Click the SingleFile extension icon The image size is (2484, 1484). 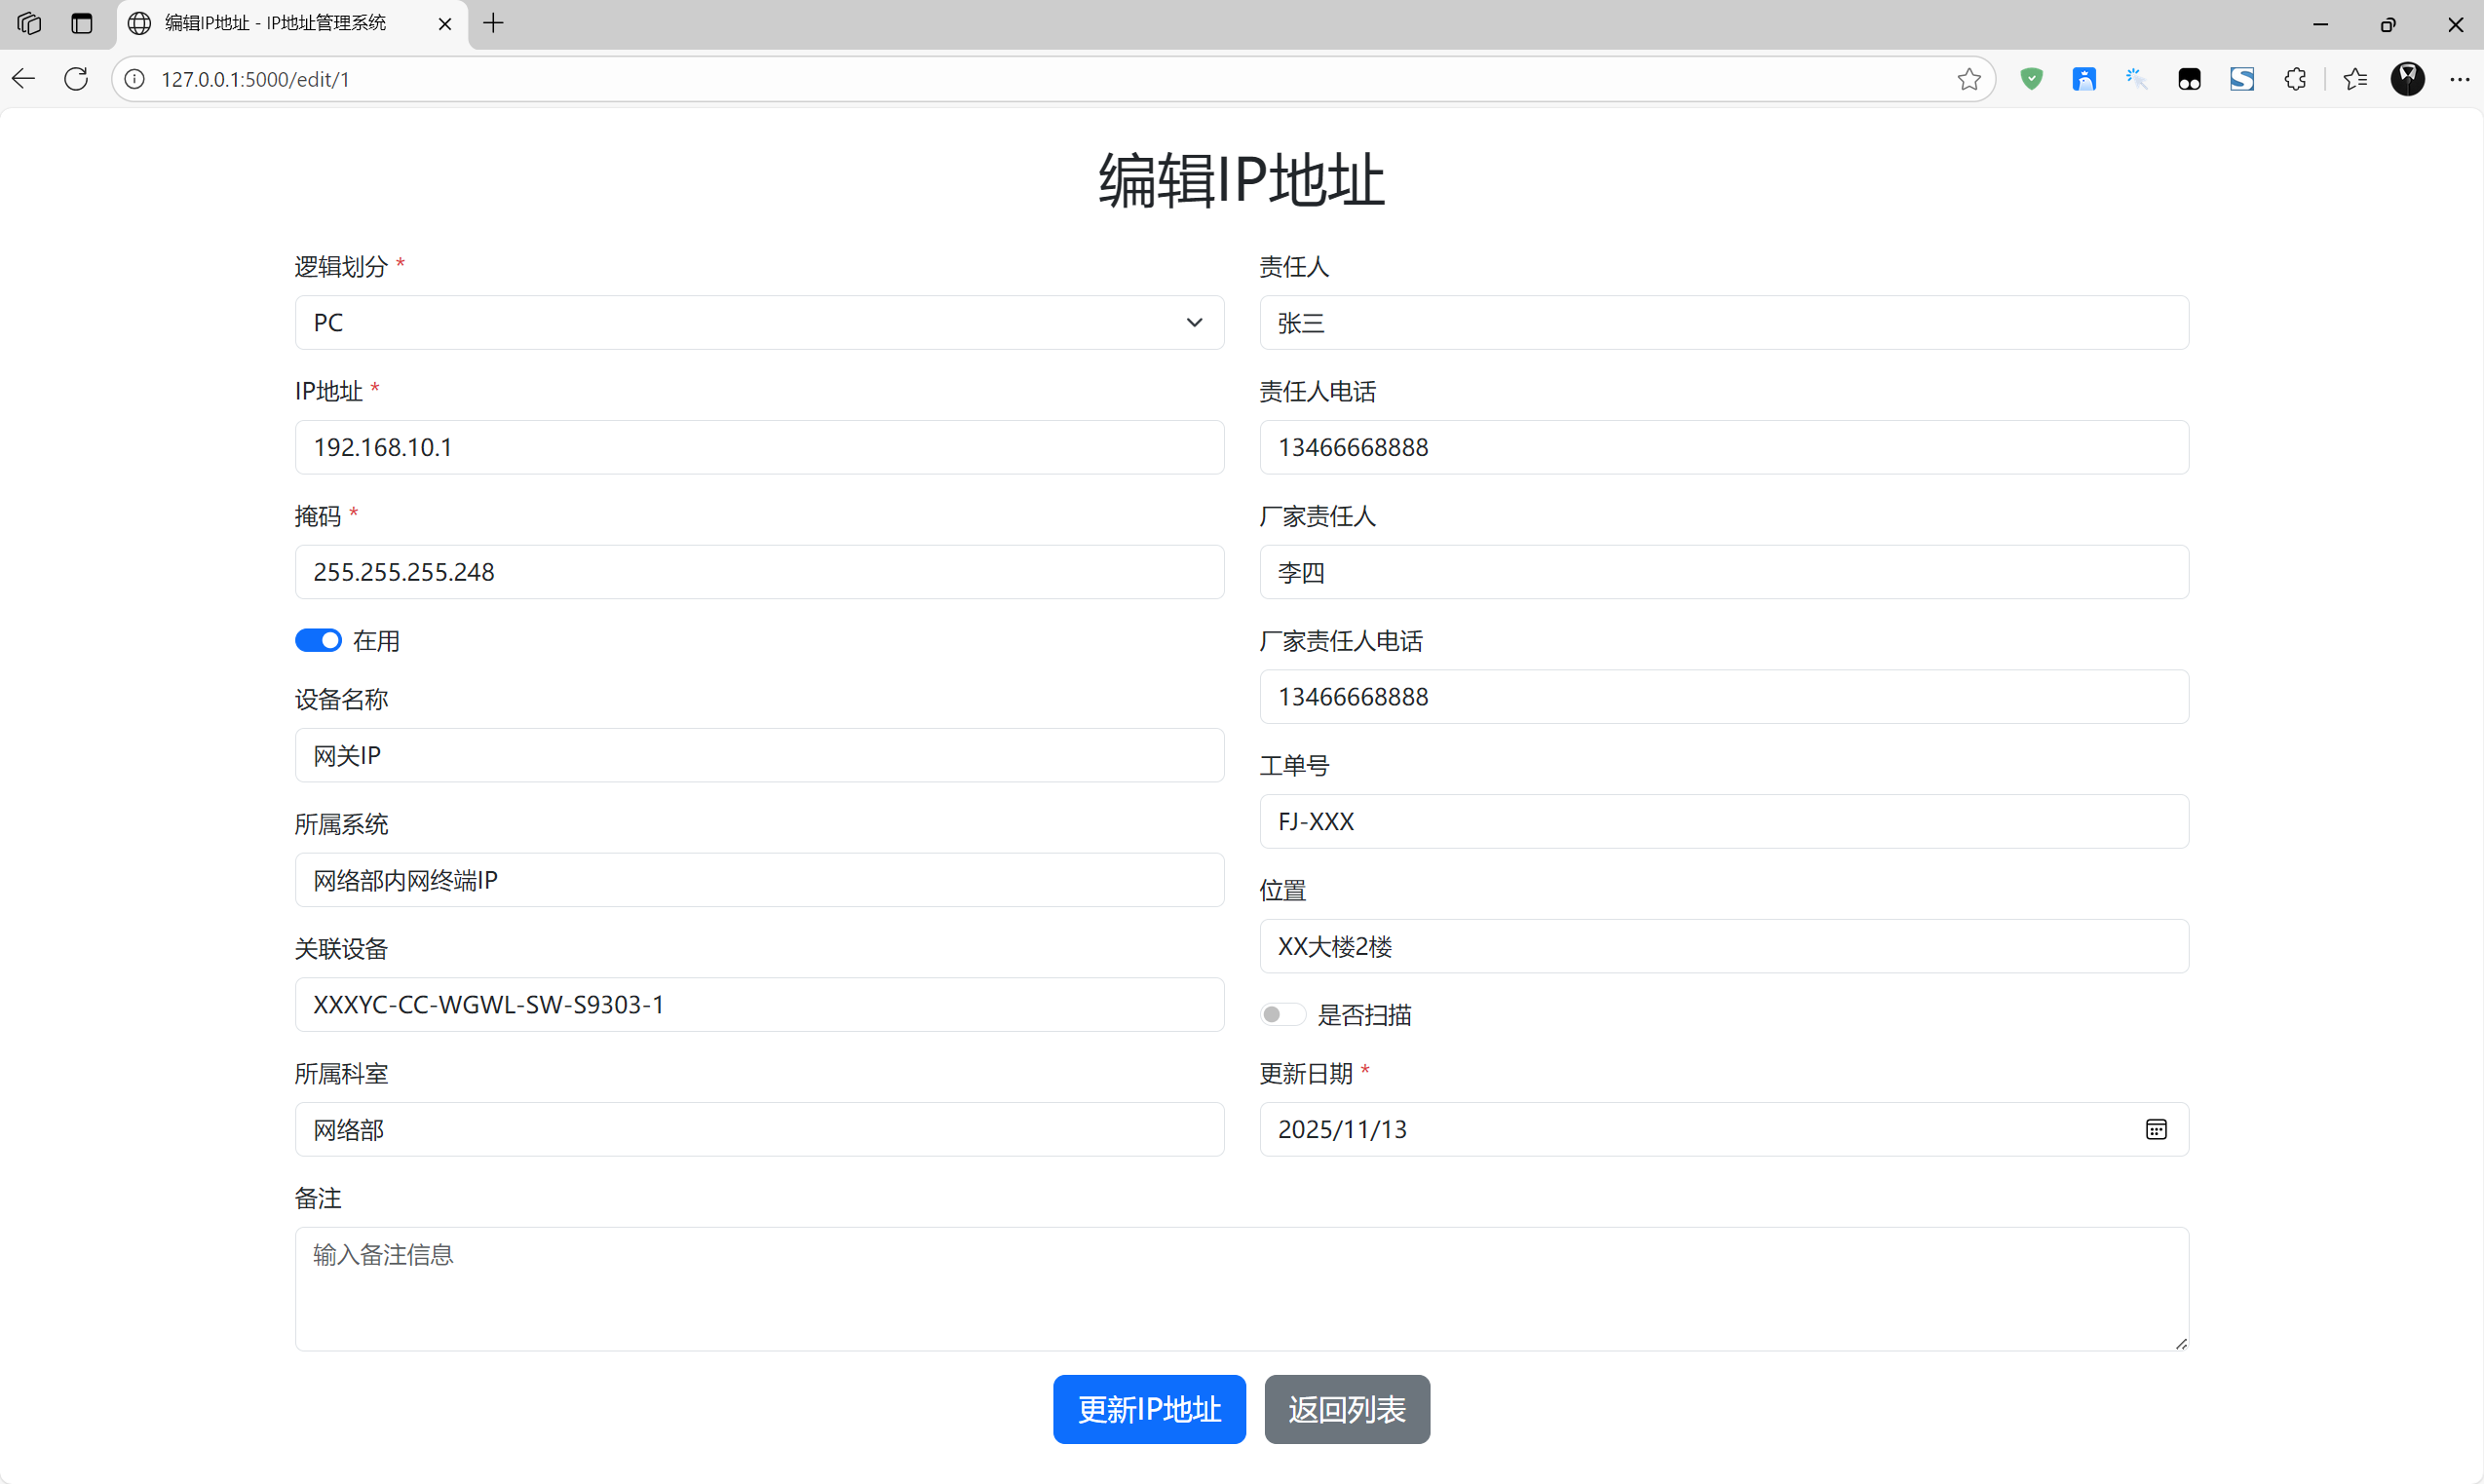2242,78
